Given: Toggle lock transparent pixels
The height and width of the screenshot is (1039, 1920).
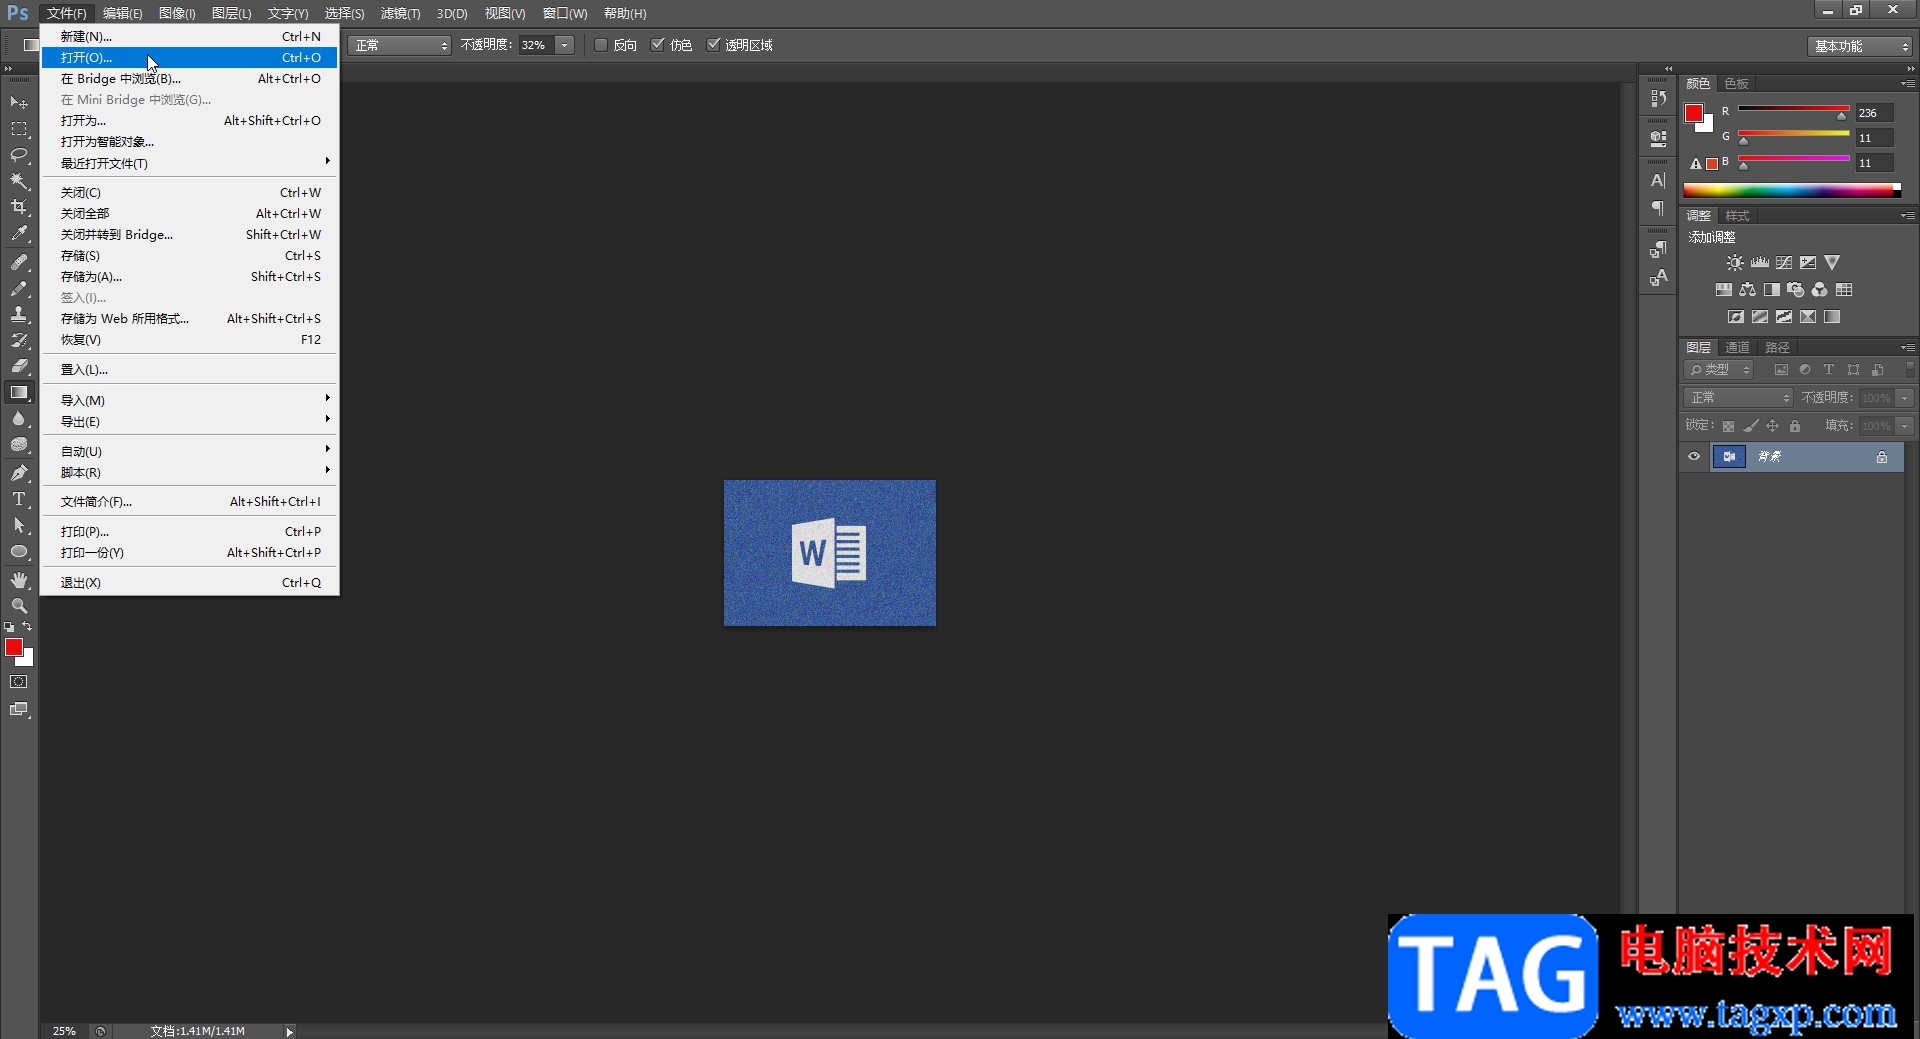Looking at the screenshot, I should [1728, 426].
